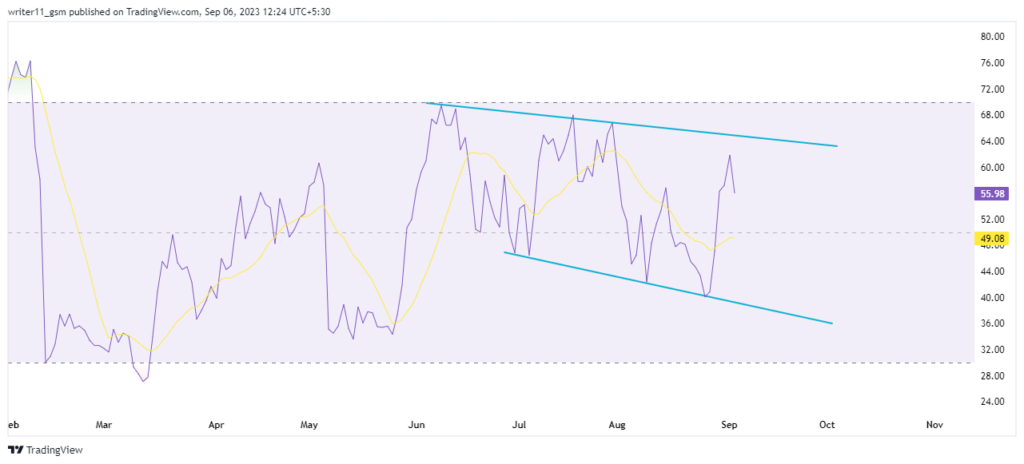Click the 60.00 axis value
1024x464 pixels.
pyautogui.click(x=991, y=167)
